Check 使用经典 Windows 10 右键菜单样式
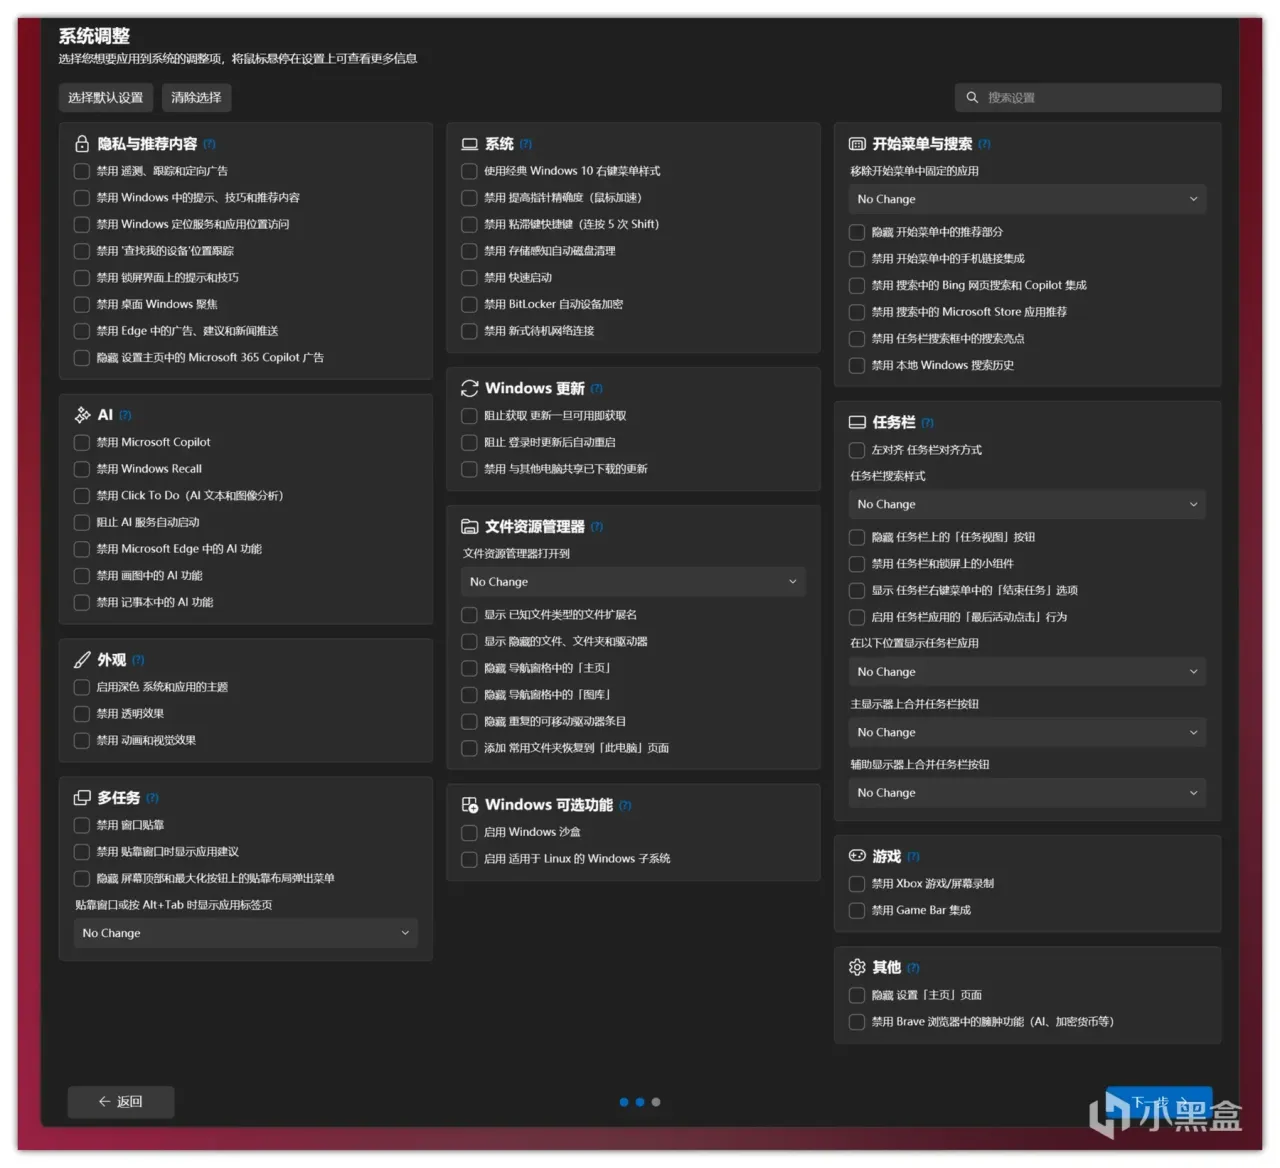This screenshot has height=1168, width=1280. pos(469,171)
